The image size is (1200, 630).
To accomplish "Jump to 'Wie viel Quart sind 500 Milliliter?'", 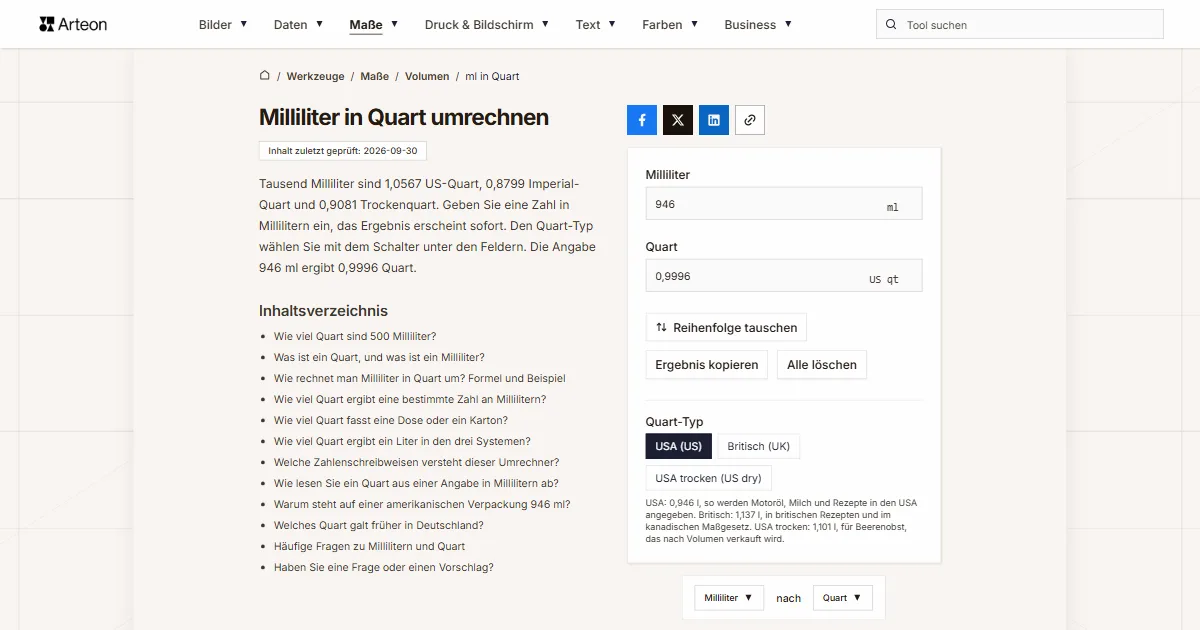I will point(355,336).
